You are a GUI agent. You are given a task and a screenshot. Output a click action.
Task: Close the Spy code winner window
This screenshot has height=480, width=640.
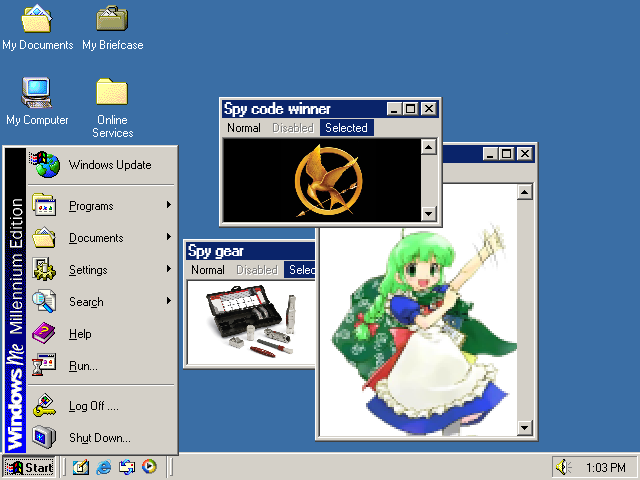429,109
